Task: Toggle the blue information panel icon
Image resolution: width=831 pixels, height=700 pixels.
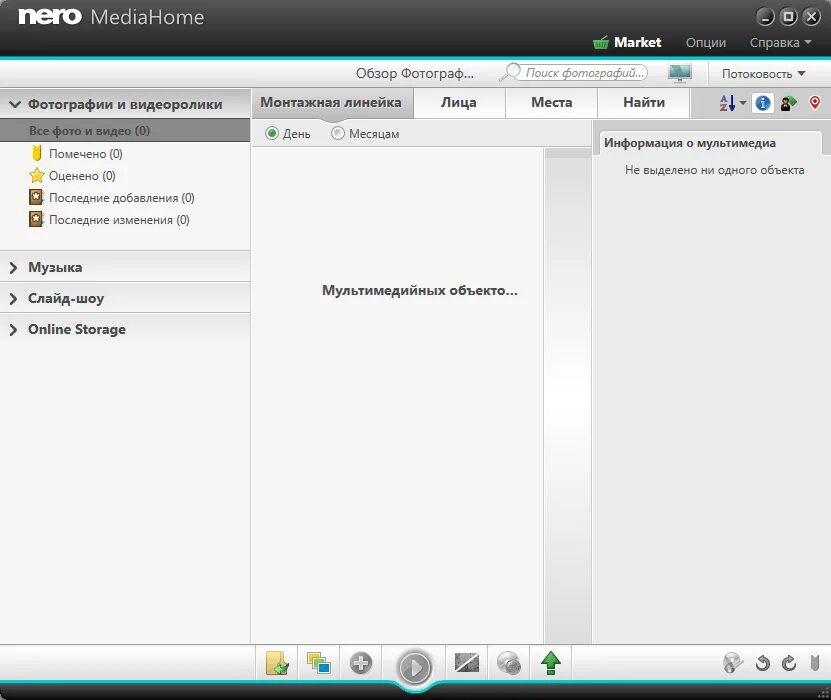Action: click(763, 103)
